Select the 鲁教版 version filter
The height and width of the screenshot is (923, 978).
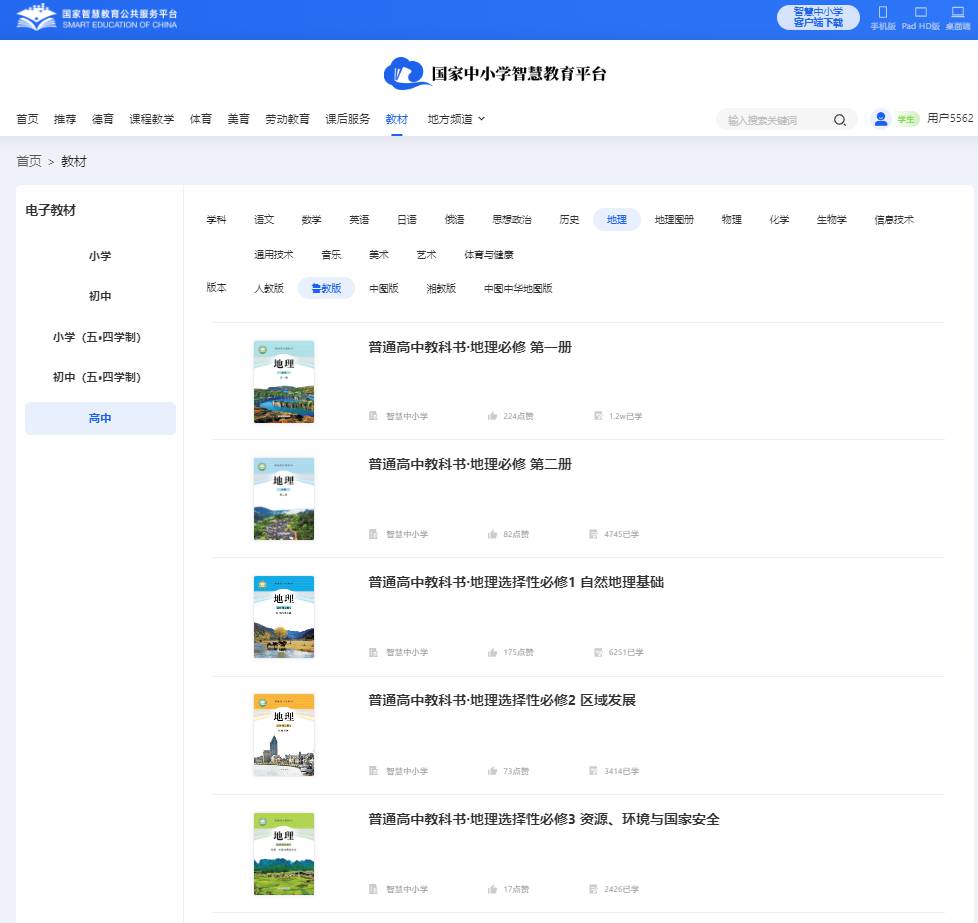point(326,288)
